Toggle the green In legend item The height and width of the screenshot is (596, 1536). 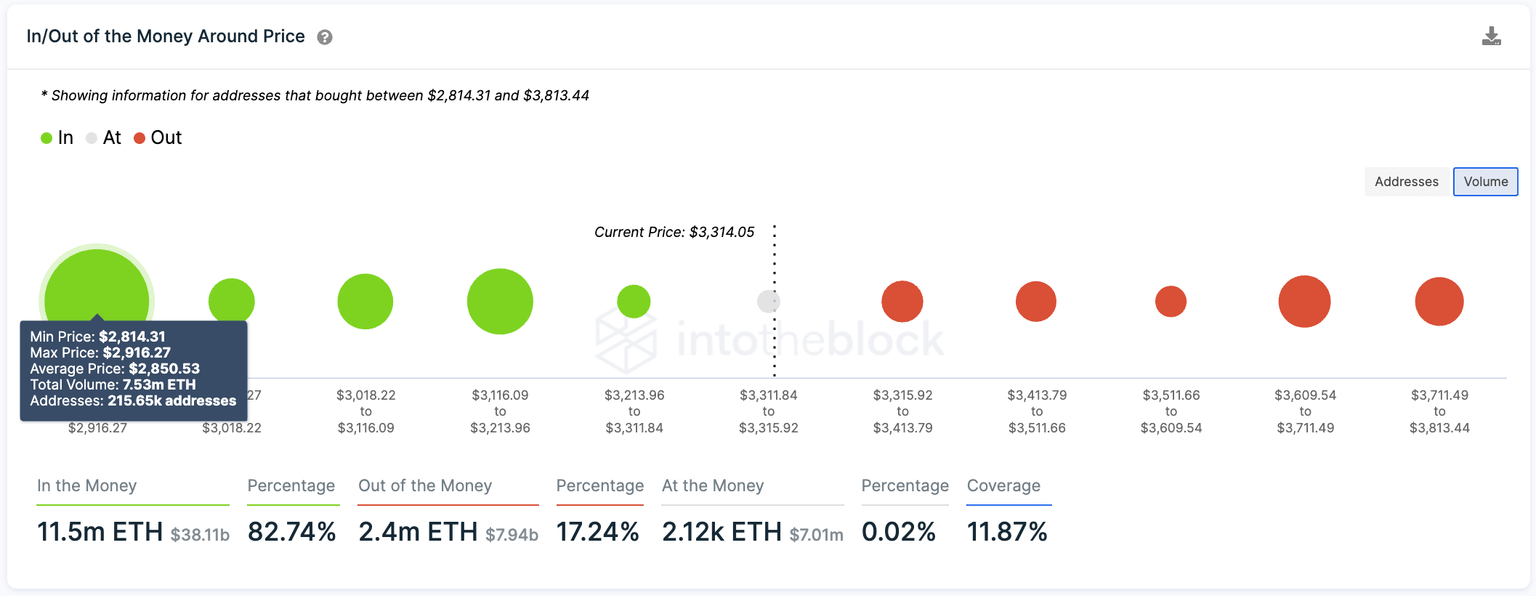pos(57,138)
